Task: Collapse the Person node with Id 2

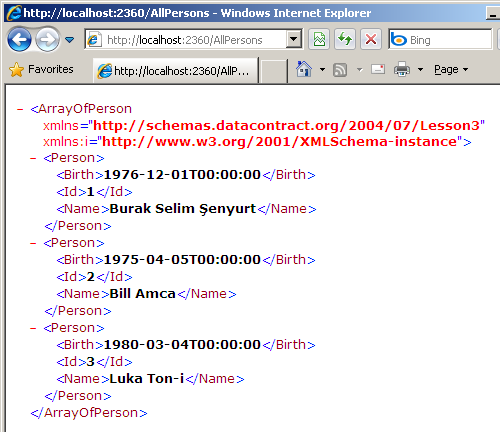Action: (33, 243)
